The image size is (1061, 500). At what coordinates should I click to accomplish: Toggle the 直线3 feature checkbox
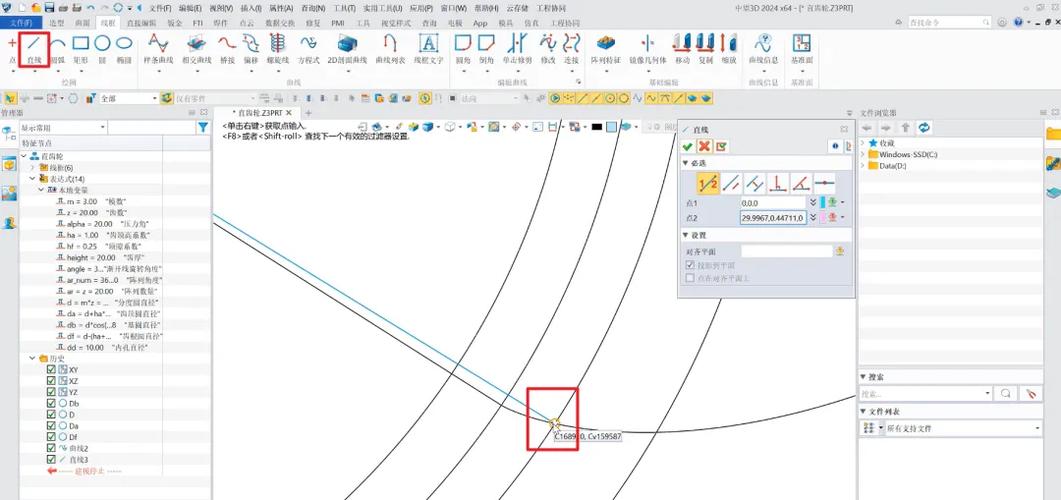coord(51,459)
